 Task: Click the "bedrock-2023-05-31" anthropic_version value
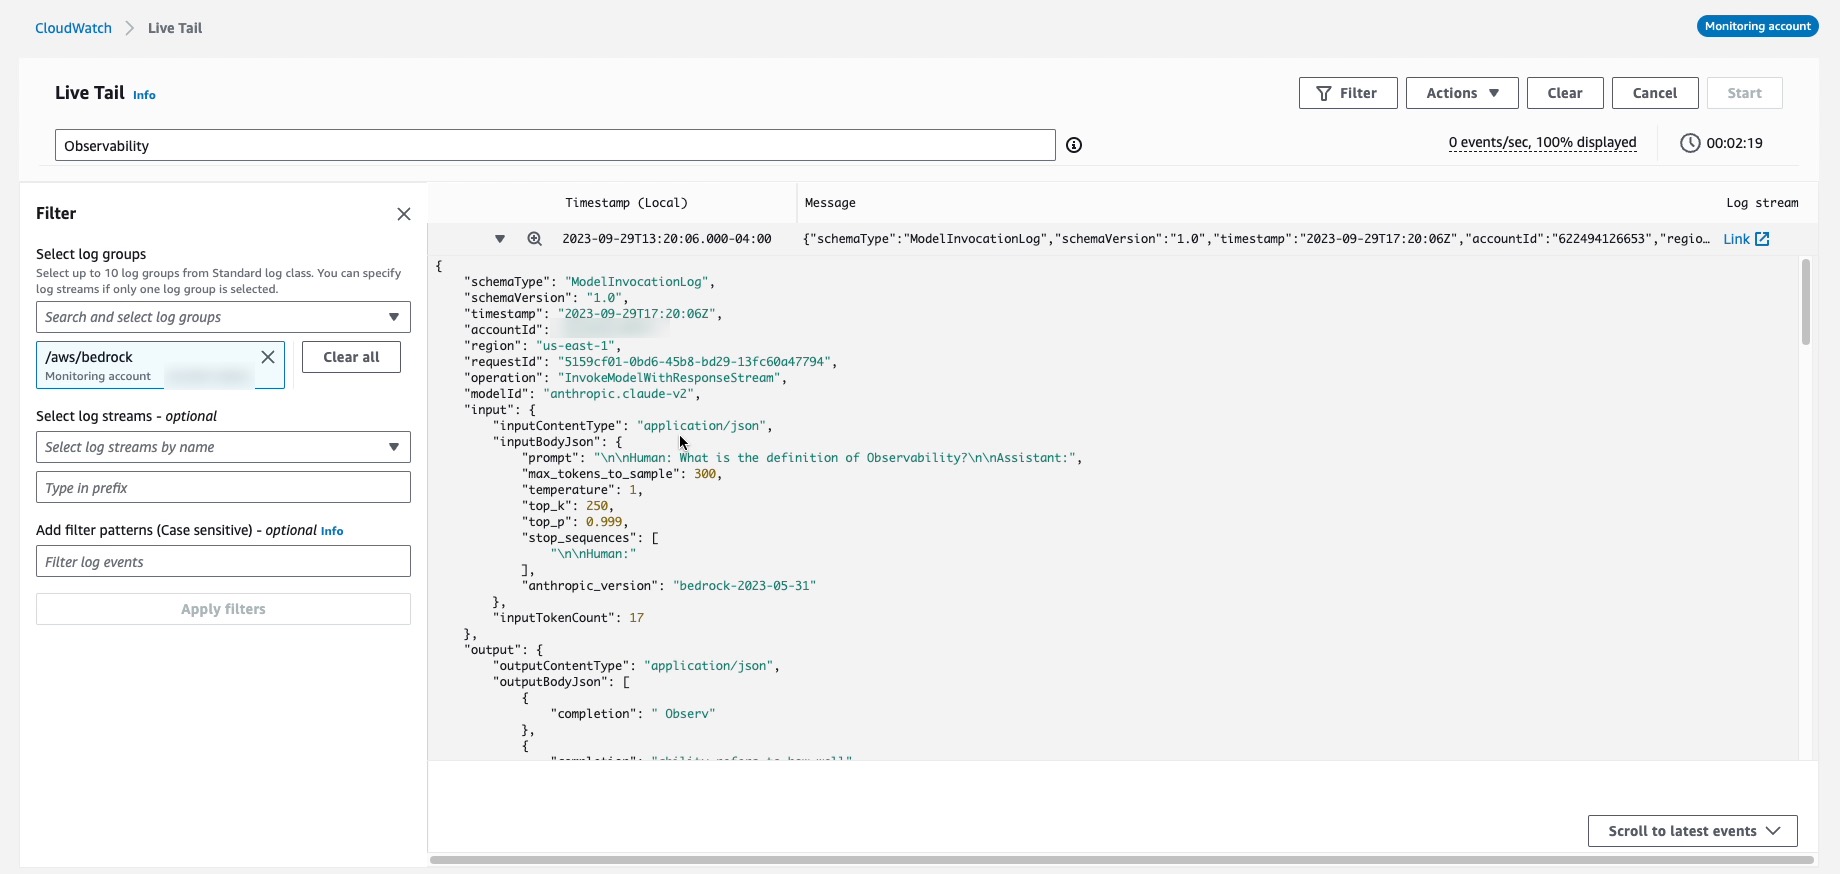[745, 586]
